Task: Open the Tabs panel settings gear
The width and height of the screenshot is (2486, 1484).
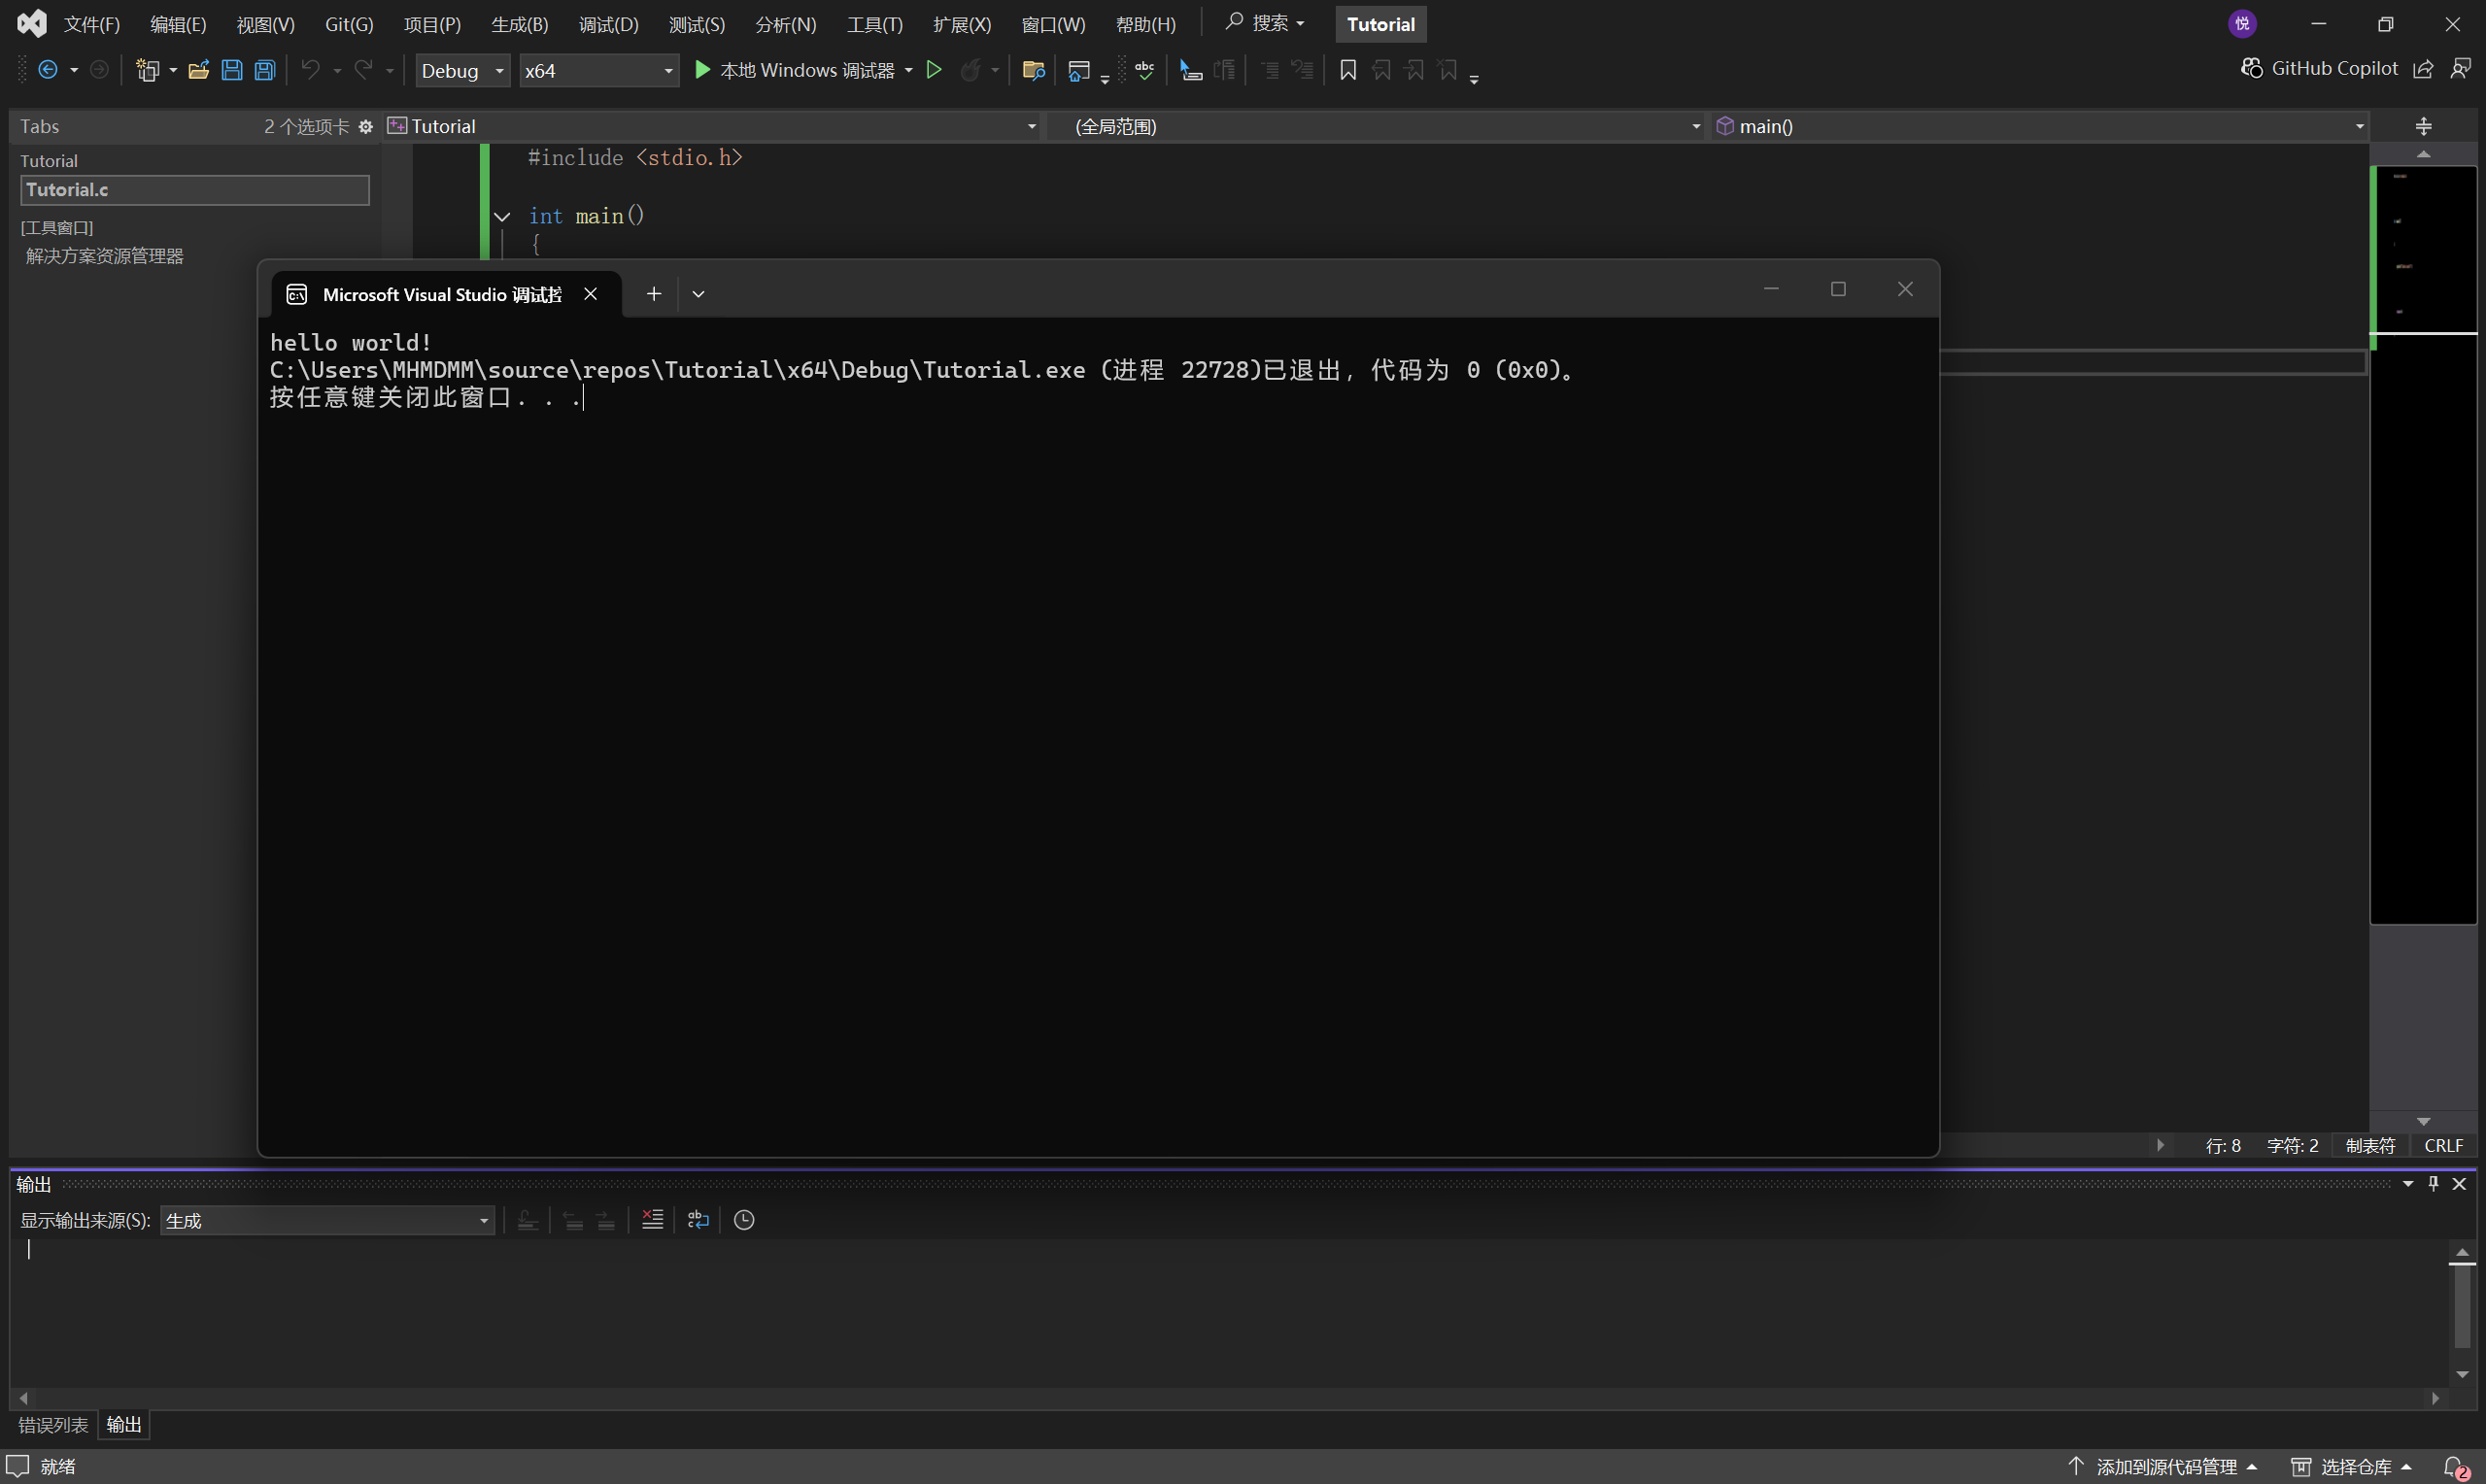Action: 366,126
